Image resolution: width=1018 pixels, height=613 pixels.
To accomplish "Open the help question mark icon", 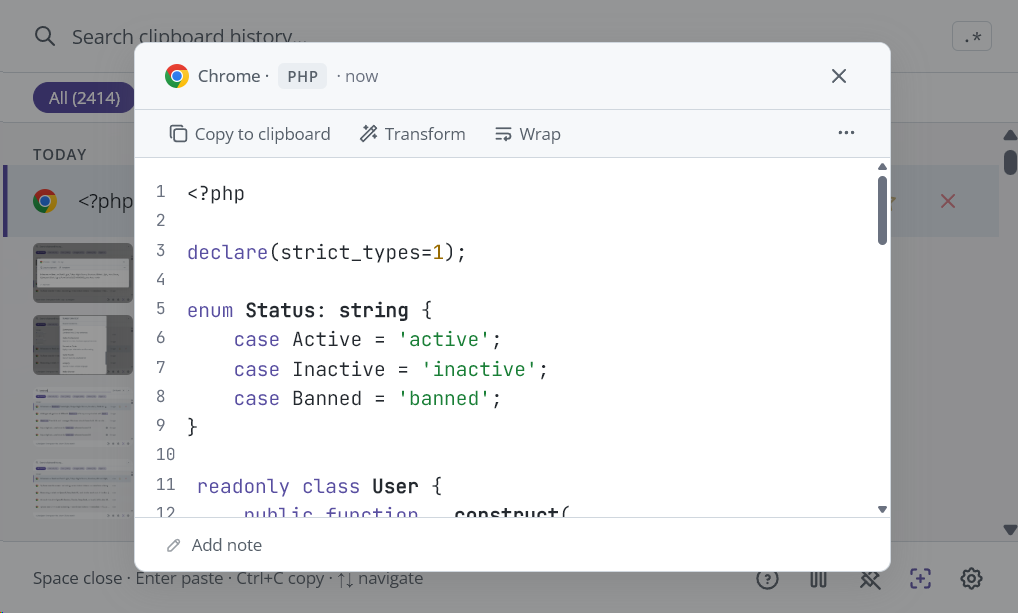I will 767,579.
